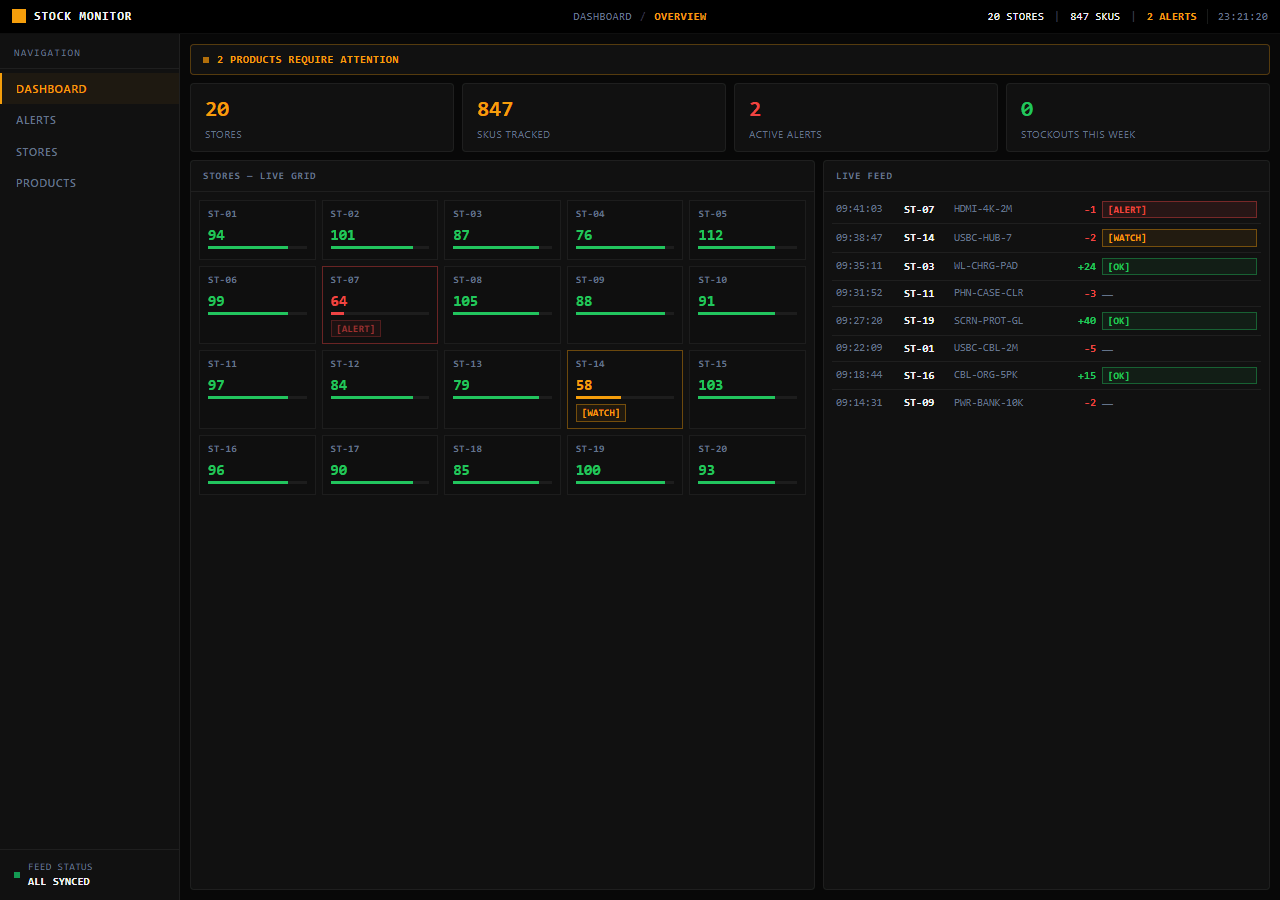1280x900 pixels.
Task: Open store tile ST-11
Action: (x=257, y=390)
